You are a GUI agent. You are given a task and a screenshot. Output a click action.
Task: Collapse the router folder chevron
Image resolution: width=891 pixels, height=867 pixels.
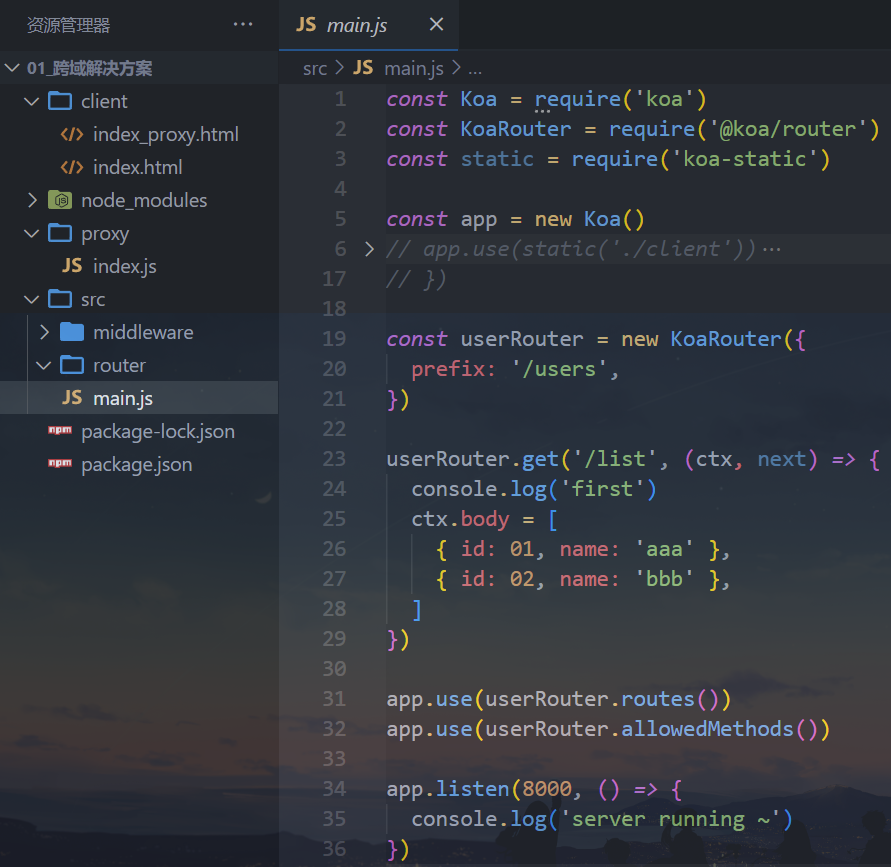click(x=44, y=365)
